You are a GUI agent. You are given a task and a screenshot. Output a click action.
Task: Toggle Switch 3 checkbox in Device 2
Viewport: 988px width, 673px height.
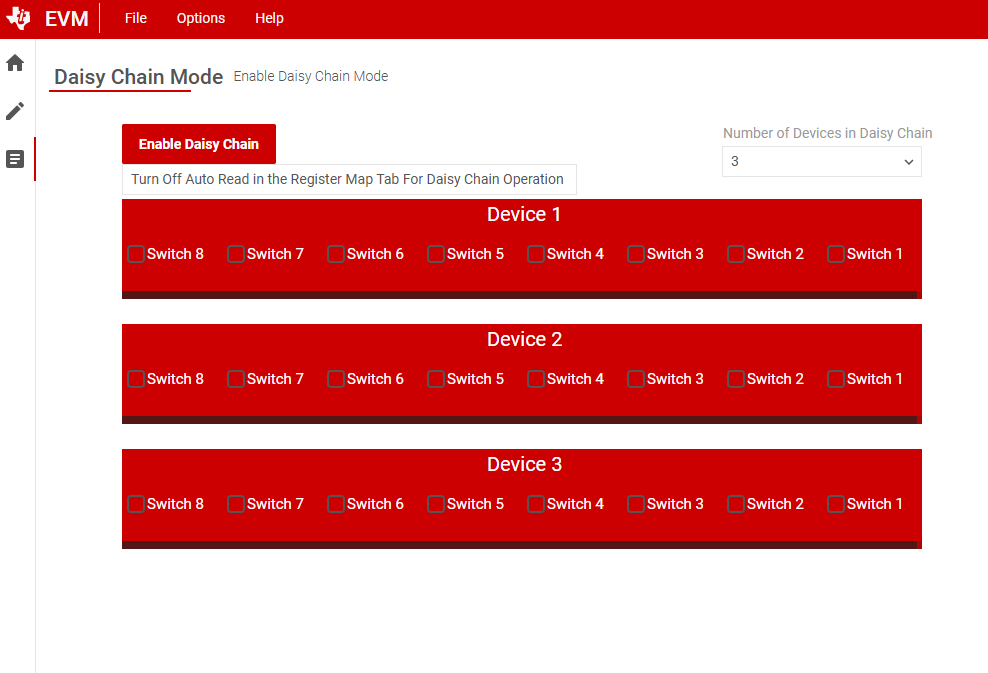636,379
